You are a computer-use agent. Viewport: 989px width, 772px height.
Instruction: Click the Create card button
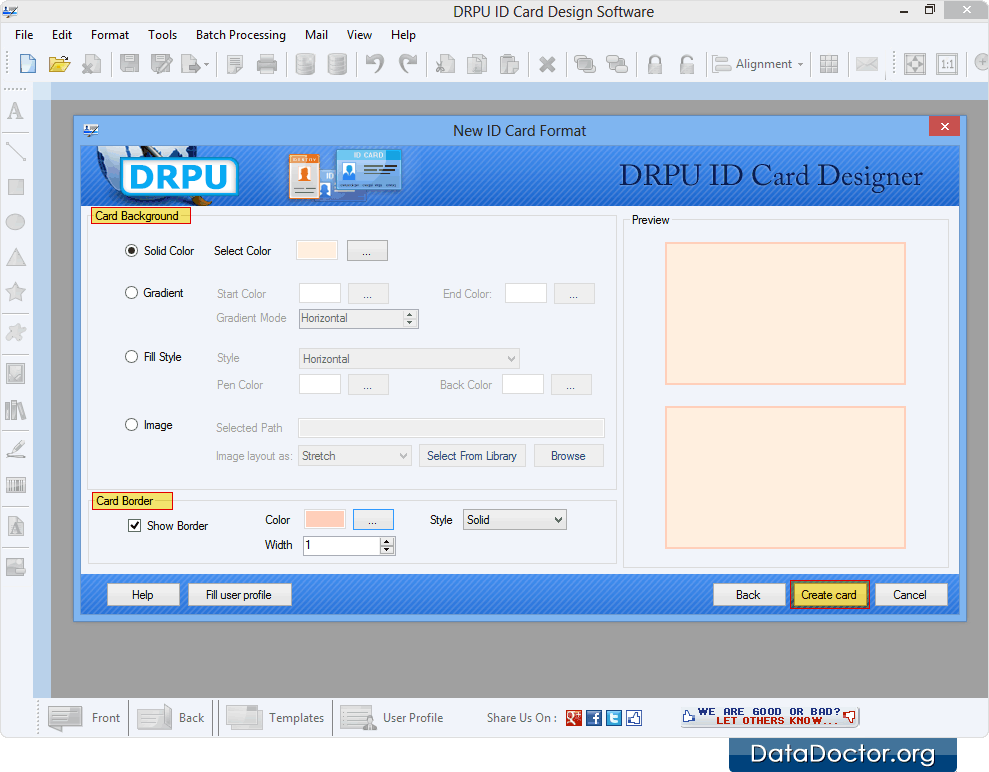pos(829,595)
